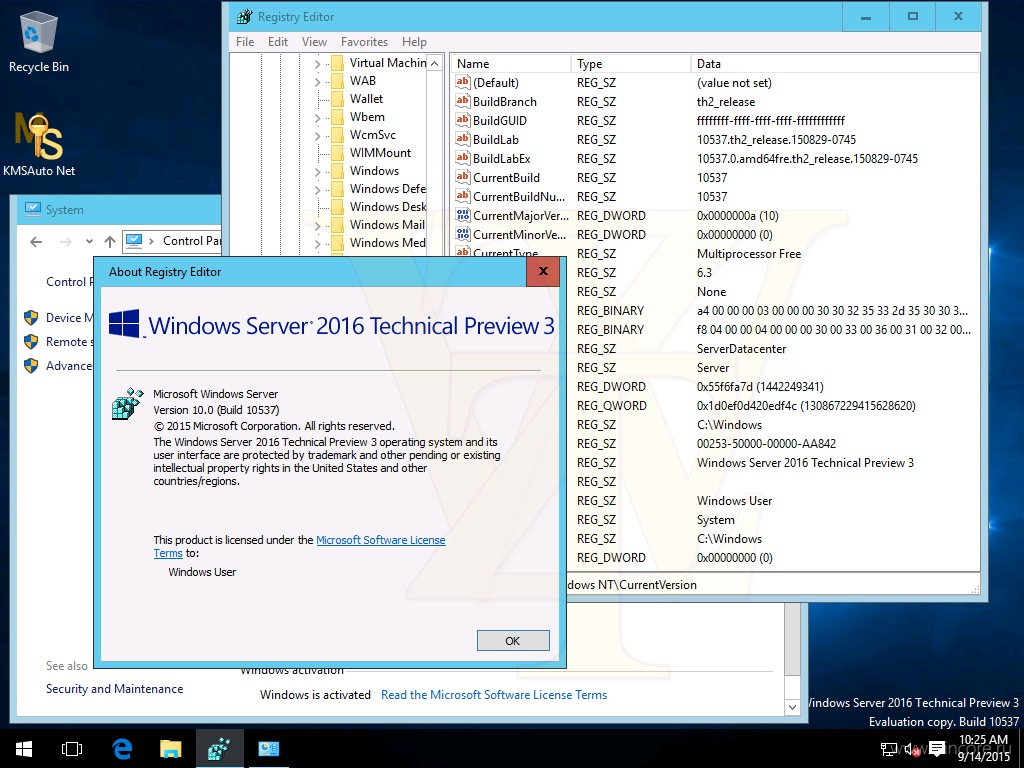
Task: Expand the Windows Mail tree node
Action: 317,226
